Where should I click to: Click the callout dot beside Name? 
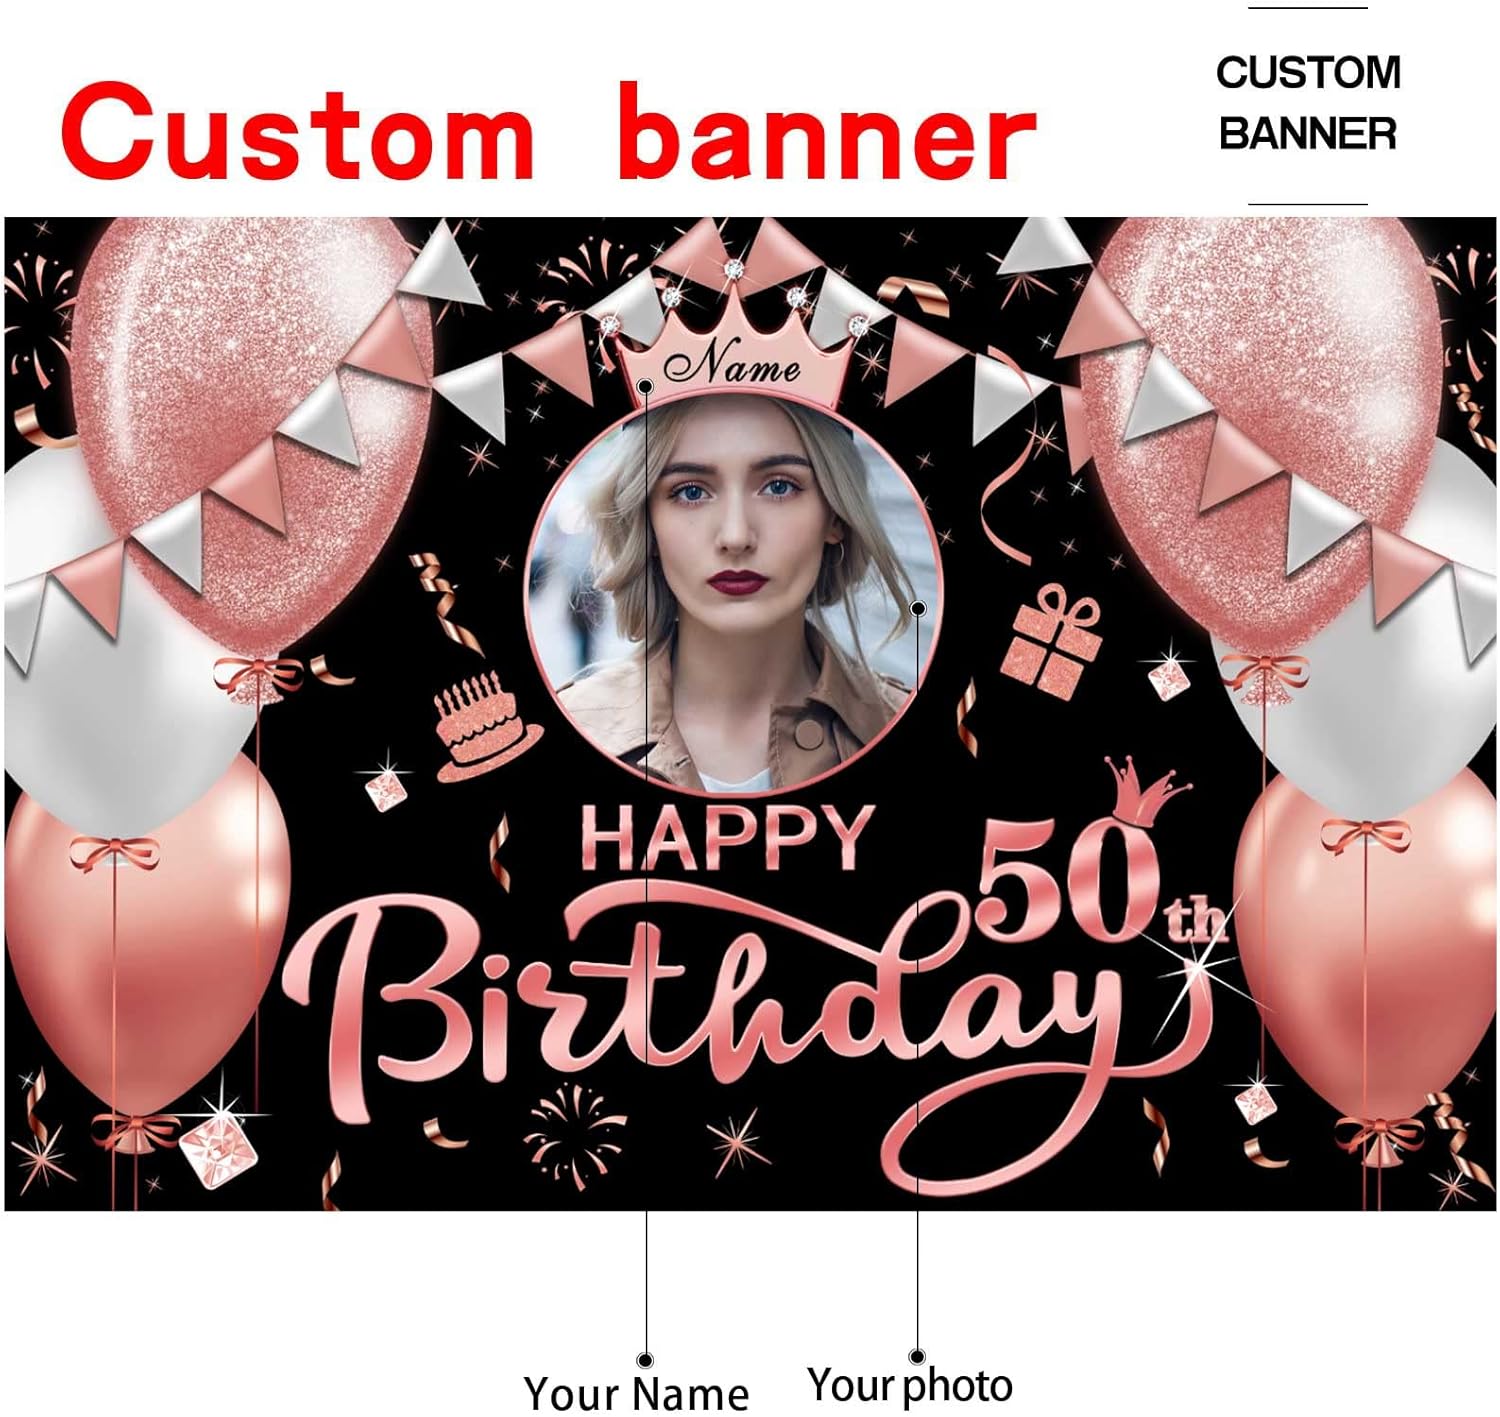646,386
